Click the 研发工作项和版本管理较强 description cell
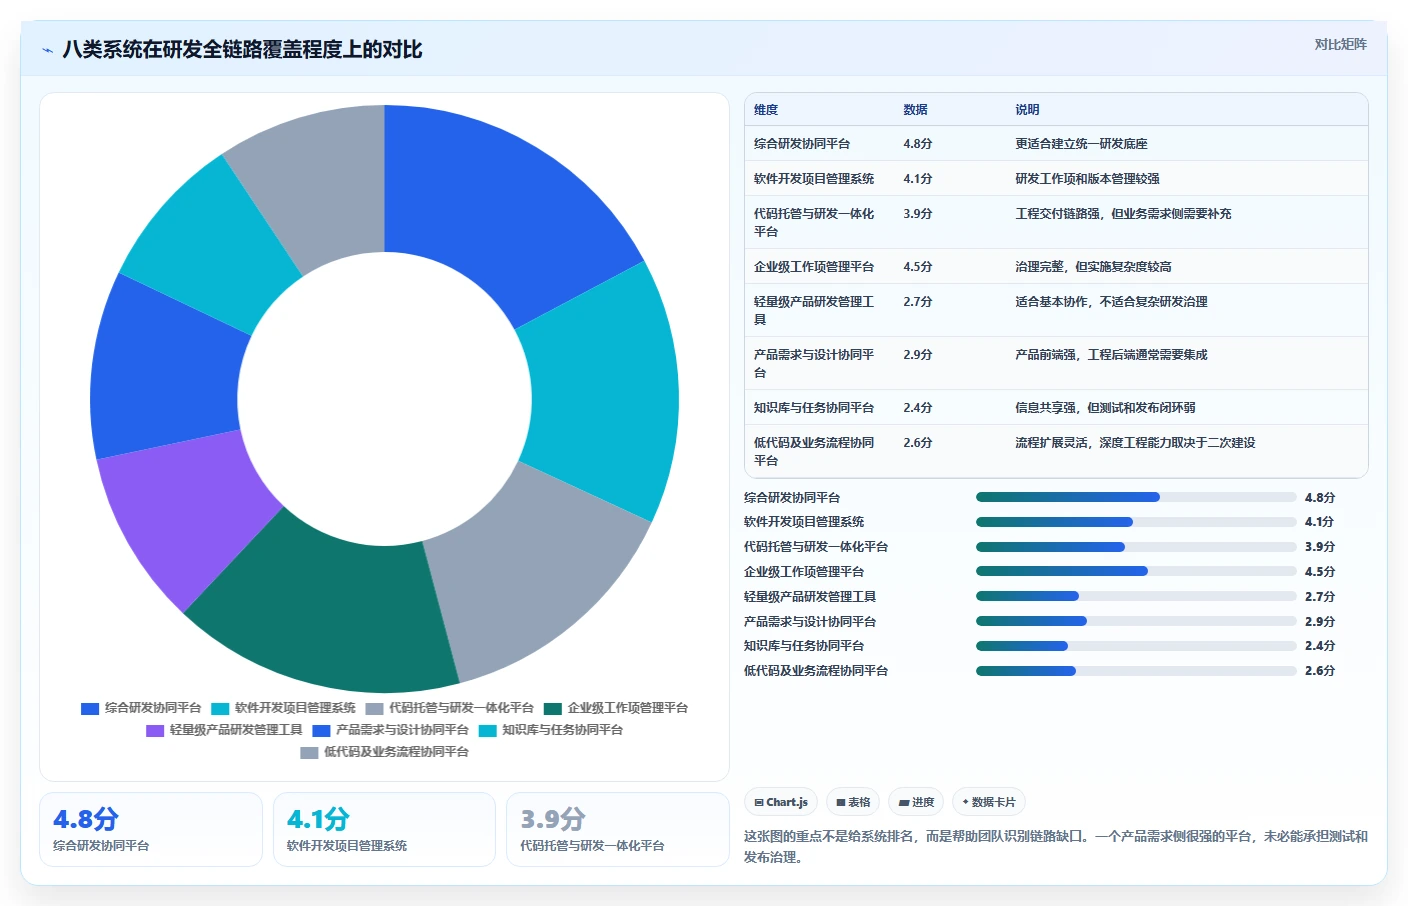Image resolution: width=1408 pixels, height=906 pixels. (x=1087, y=179)
